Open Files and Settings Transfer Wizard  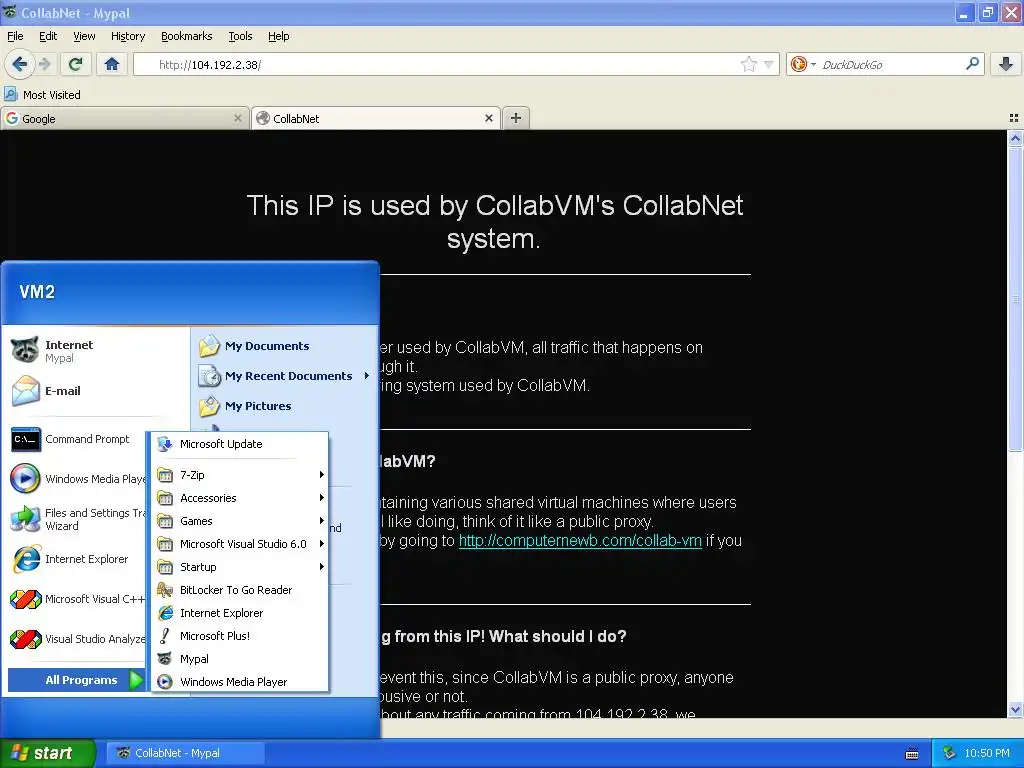77,519
